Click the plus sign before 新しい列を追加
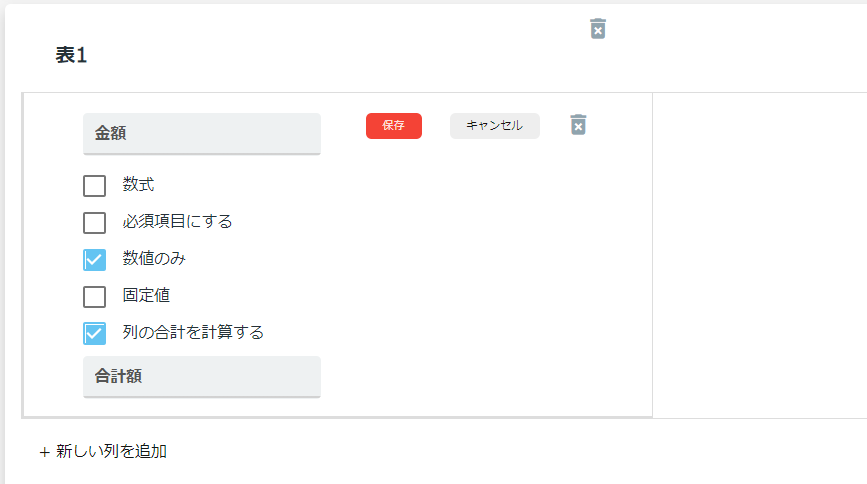The image size is (867, 484). coord(45,452)
